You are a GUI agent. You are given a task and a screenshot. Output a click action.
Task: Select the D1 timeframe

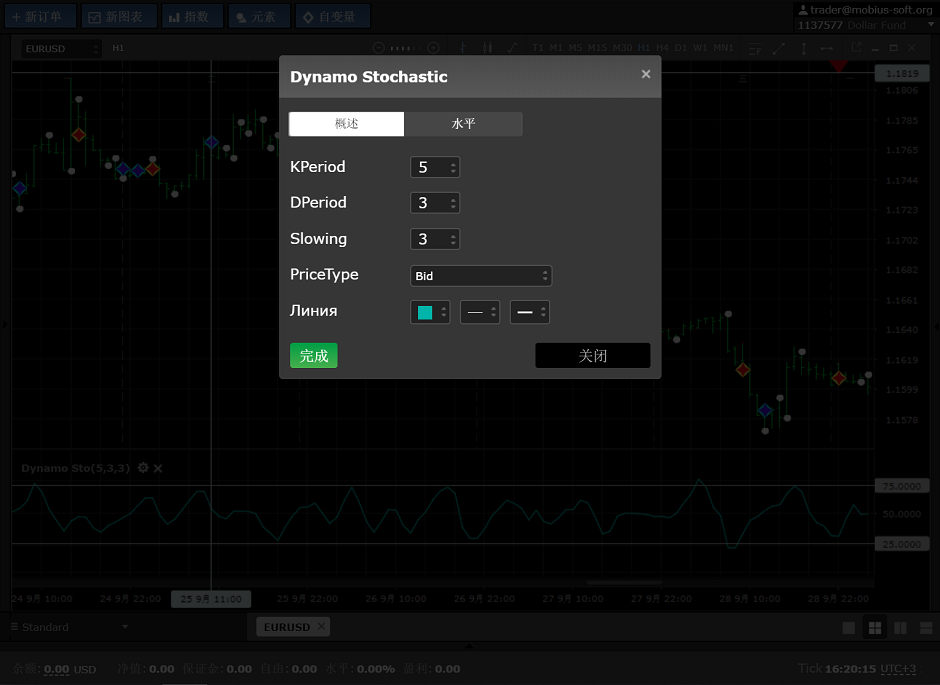click(681, 48)
